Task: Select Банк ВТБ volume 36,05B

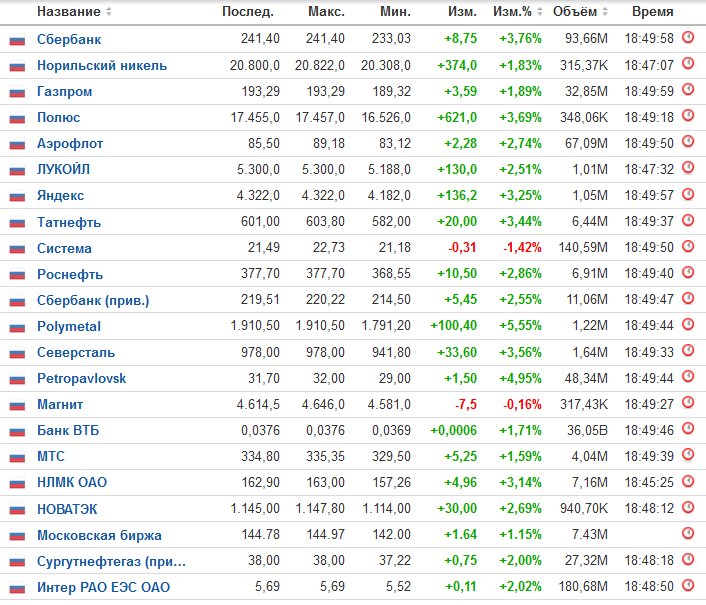Action: point(587,430)
